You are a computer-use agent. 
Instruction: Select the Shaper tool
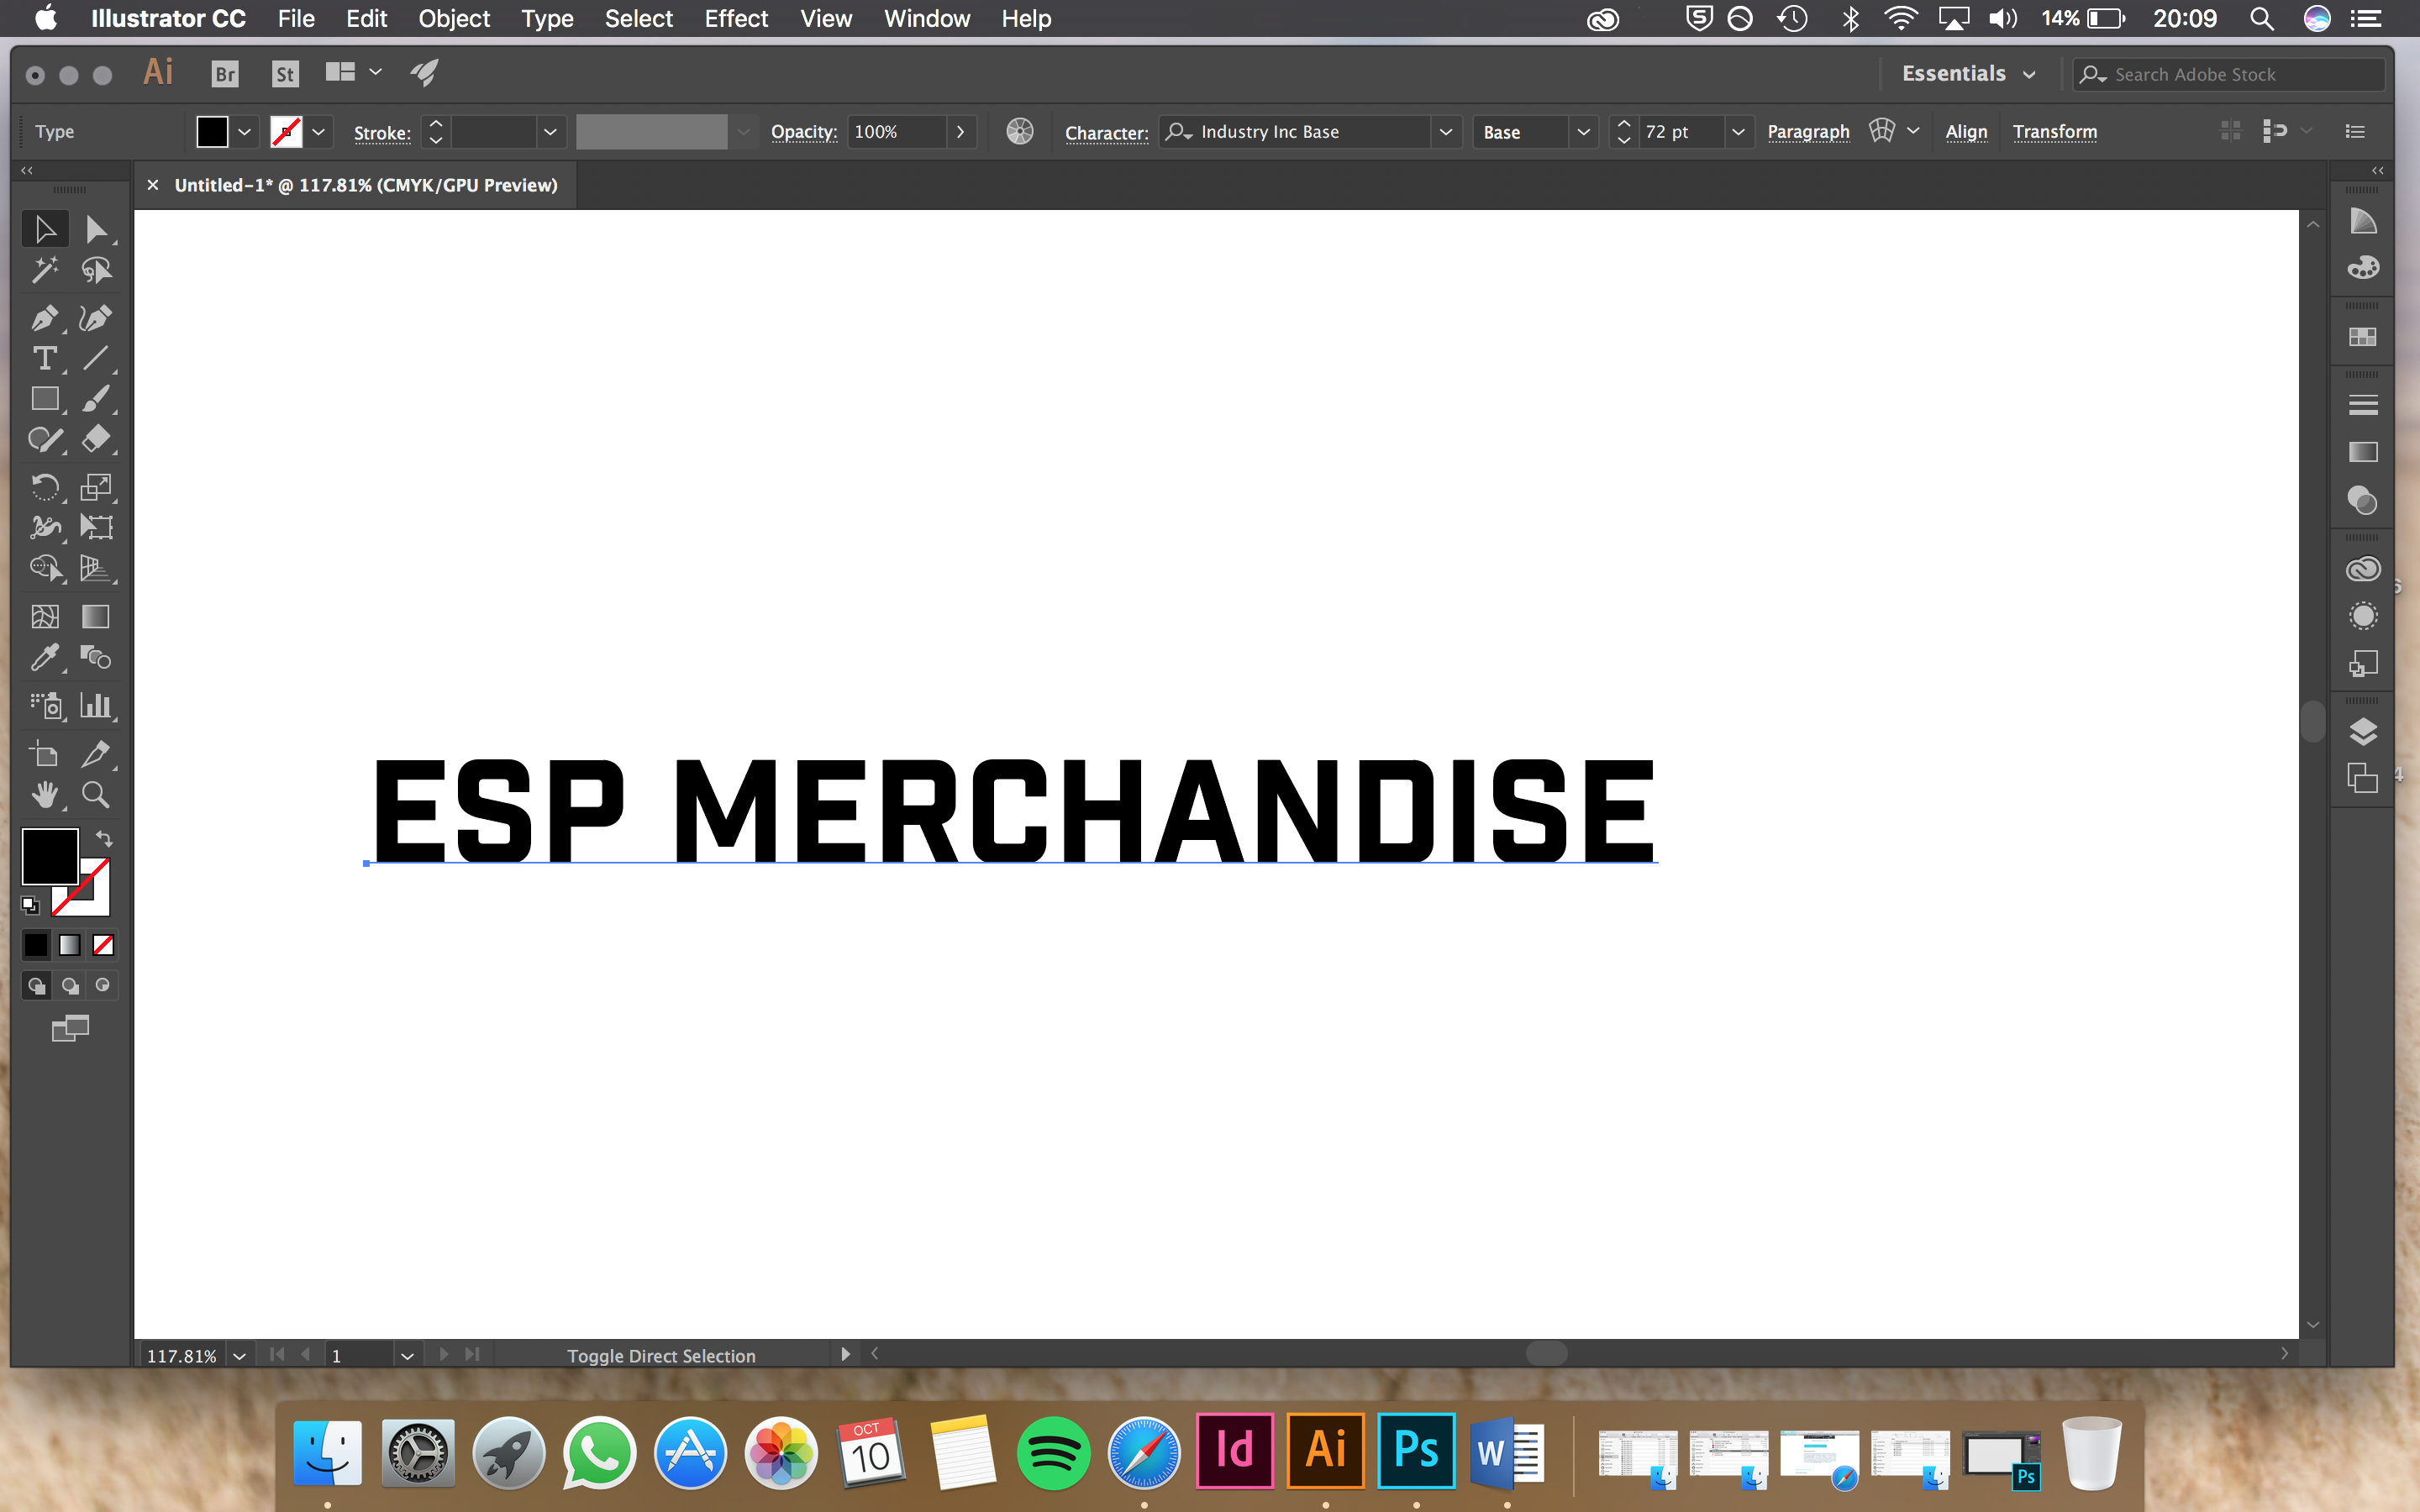pos(45,439)
